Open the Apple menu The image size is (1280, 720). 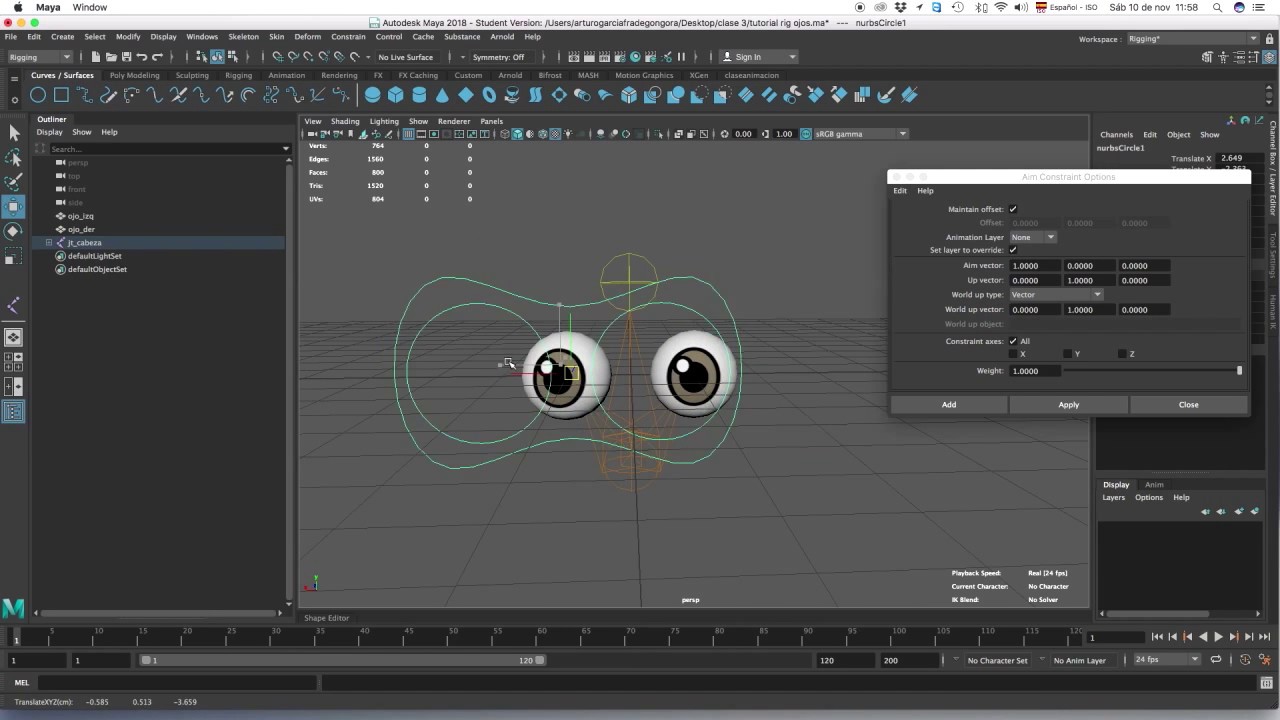(x=17, y=7)
